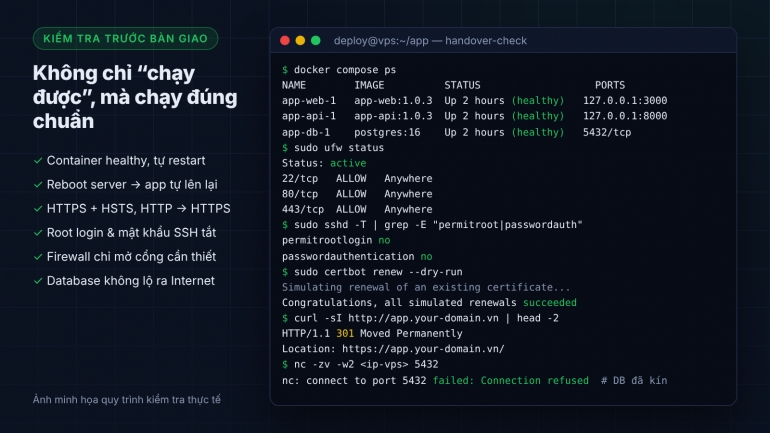Click 'Location: https://app.your-domain.vn/' line

click(393, 349)
